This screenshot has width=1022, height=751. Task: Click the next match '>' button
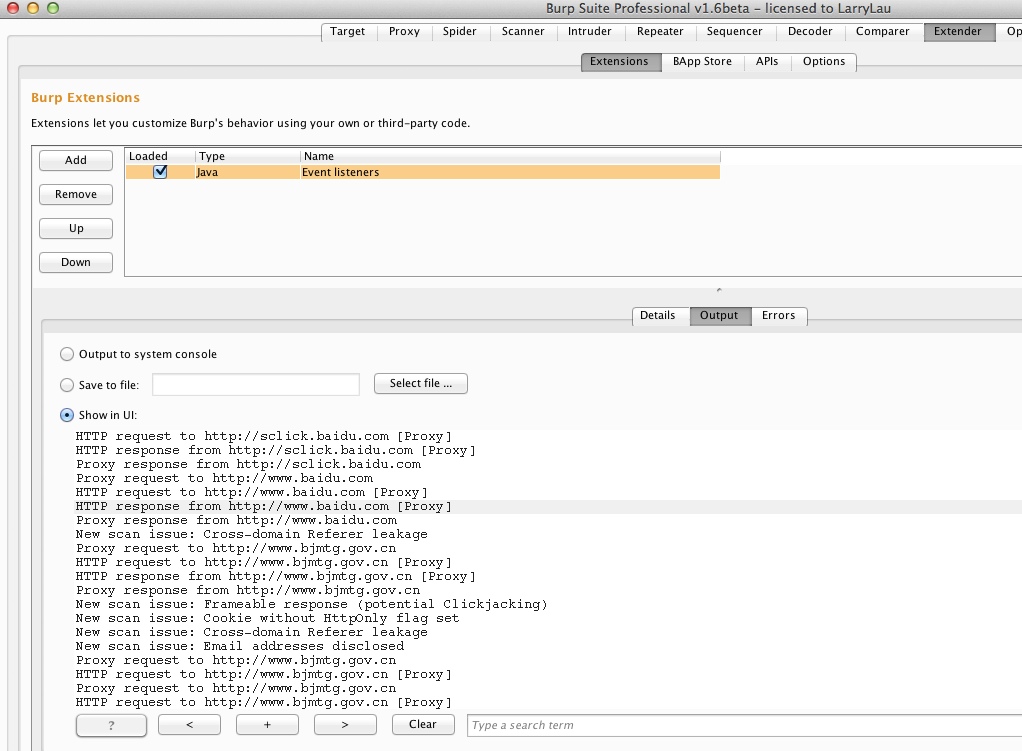(345, 724)
